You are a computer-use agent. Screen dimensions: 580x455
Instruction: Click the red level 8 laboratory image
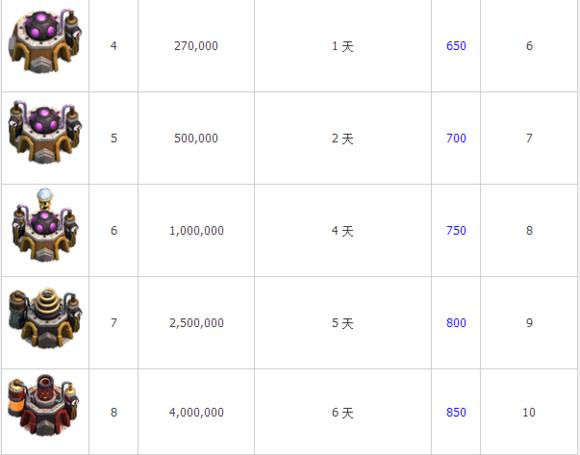click(44, 405)
